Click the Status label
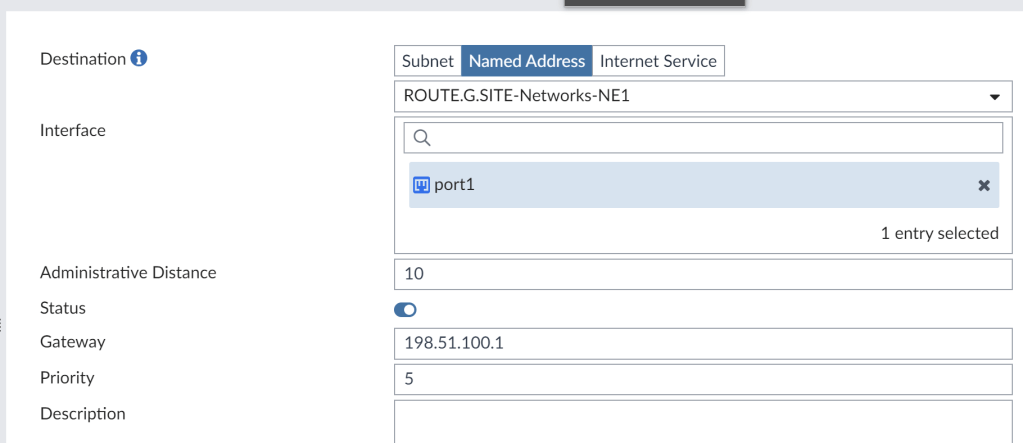The width and height of the screenshot is (1023, 443). [62, 308]
